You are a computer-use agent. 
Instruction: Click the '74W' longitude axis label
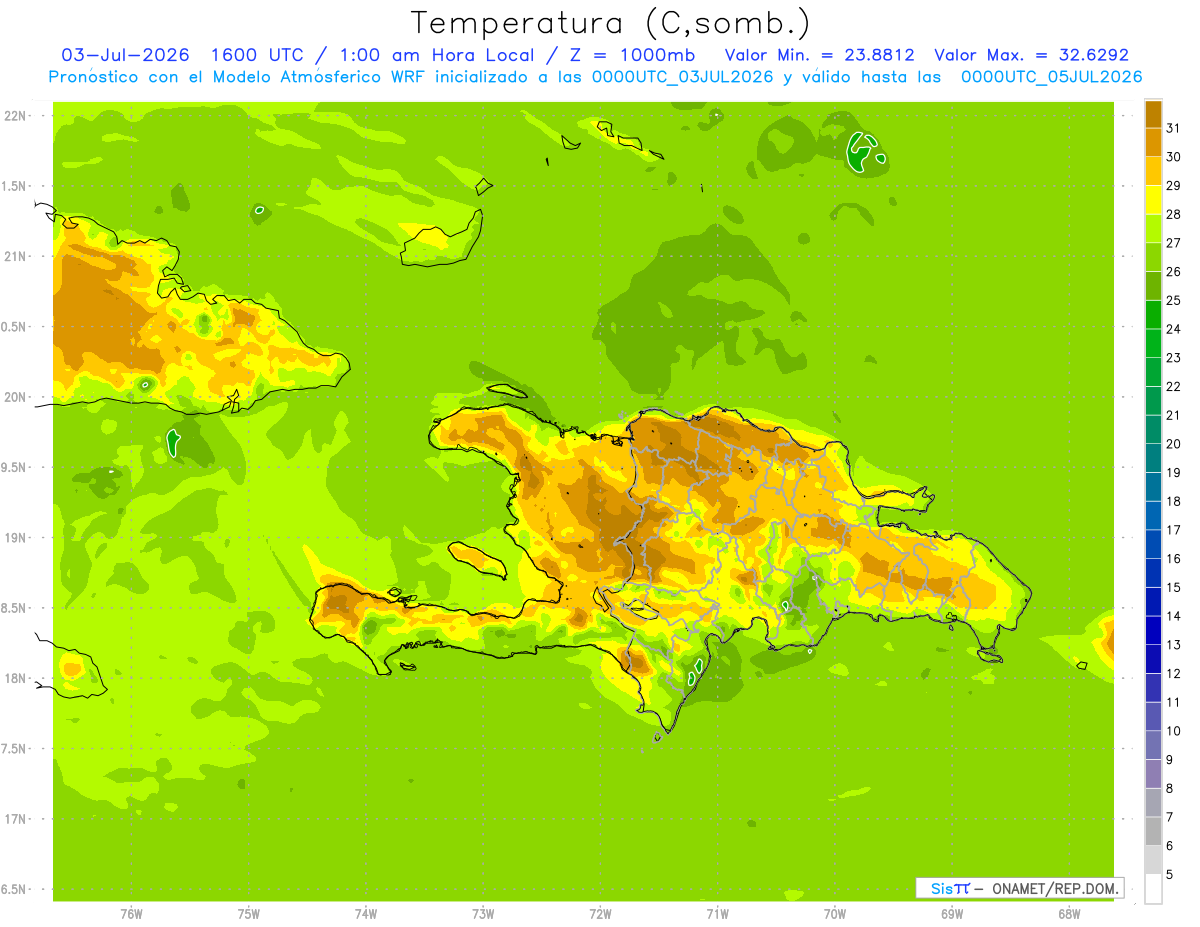tap(366, 914)
